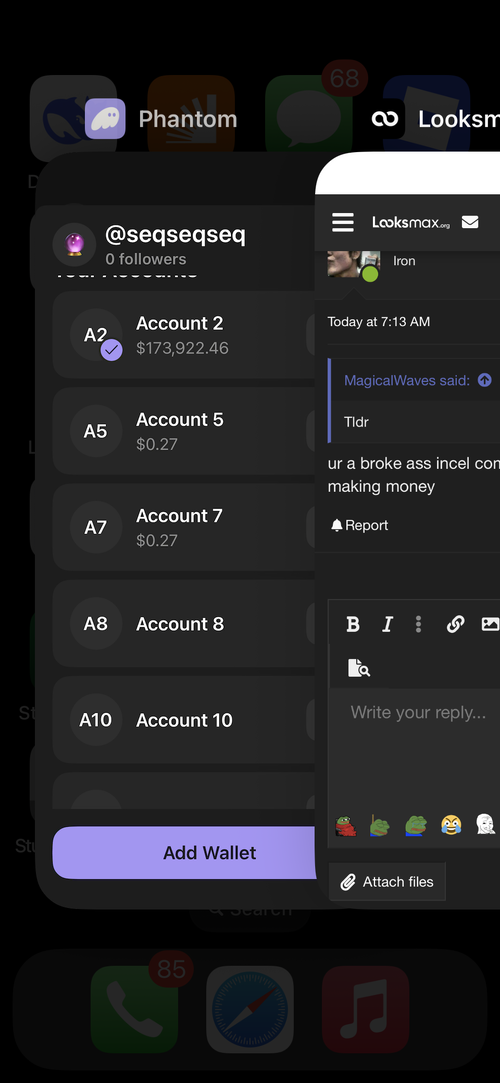
Task: Report the post via Report link
Action: tap(359, 526)
